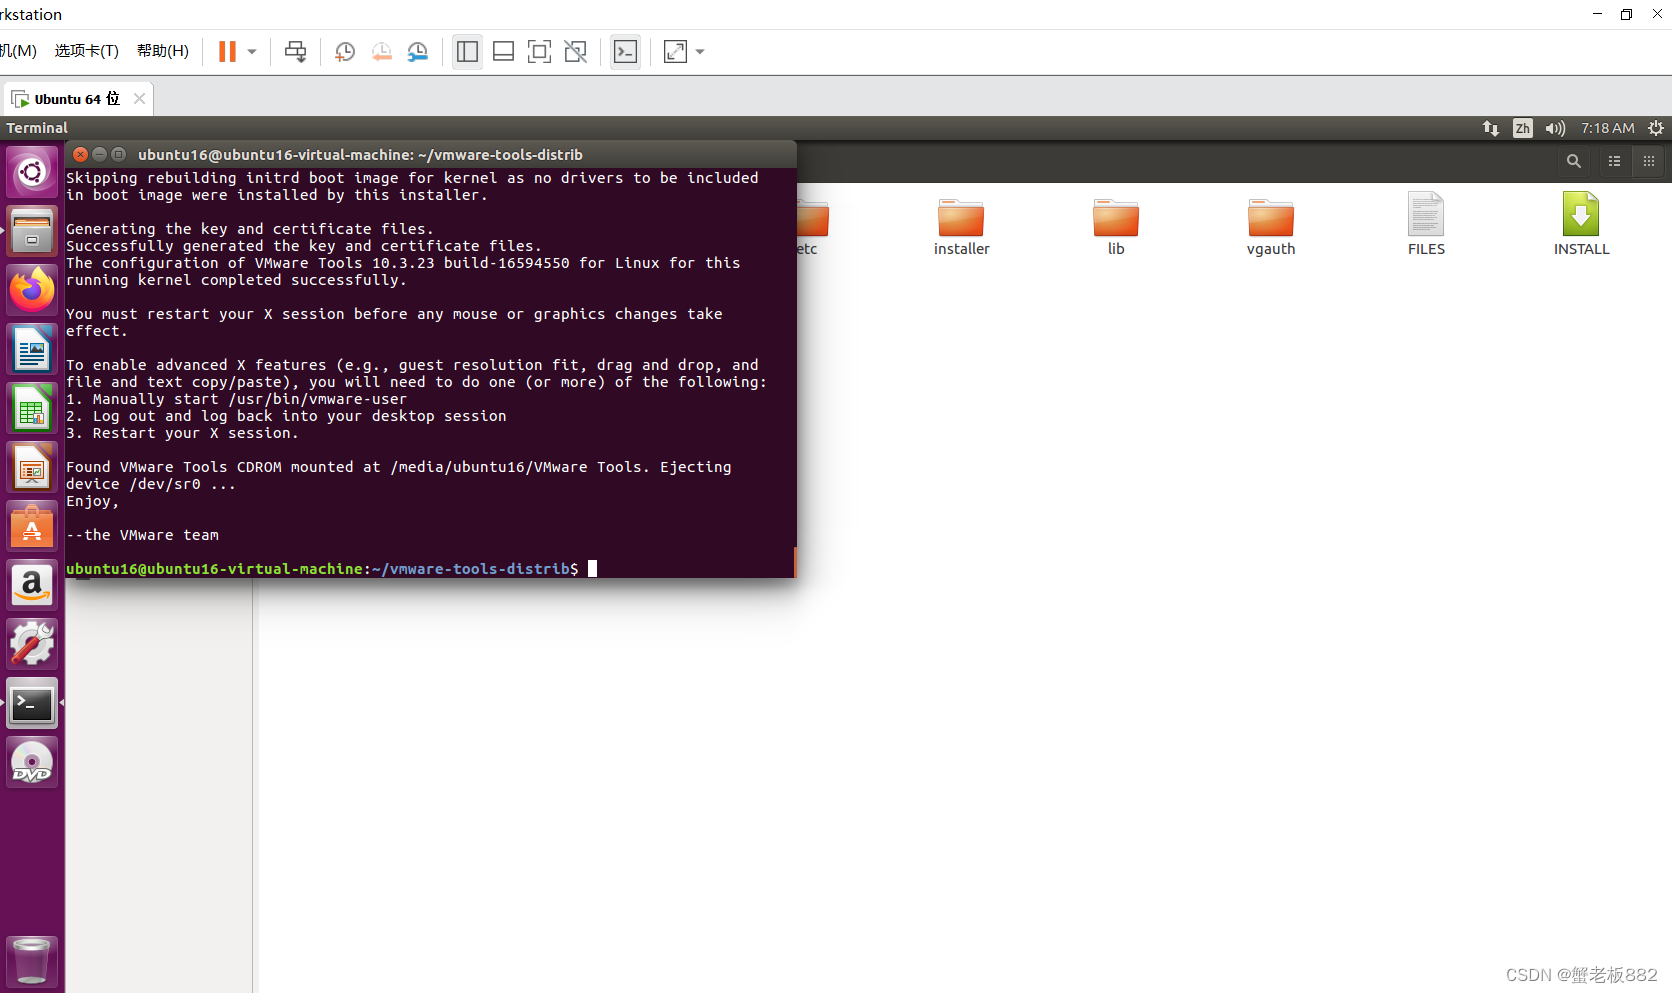The width and height of the screenshot is (1672, 993).
Task: Send Ctrl+Alt+Del to the VM
Action: click(x=295, y=52)
